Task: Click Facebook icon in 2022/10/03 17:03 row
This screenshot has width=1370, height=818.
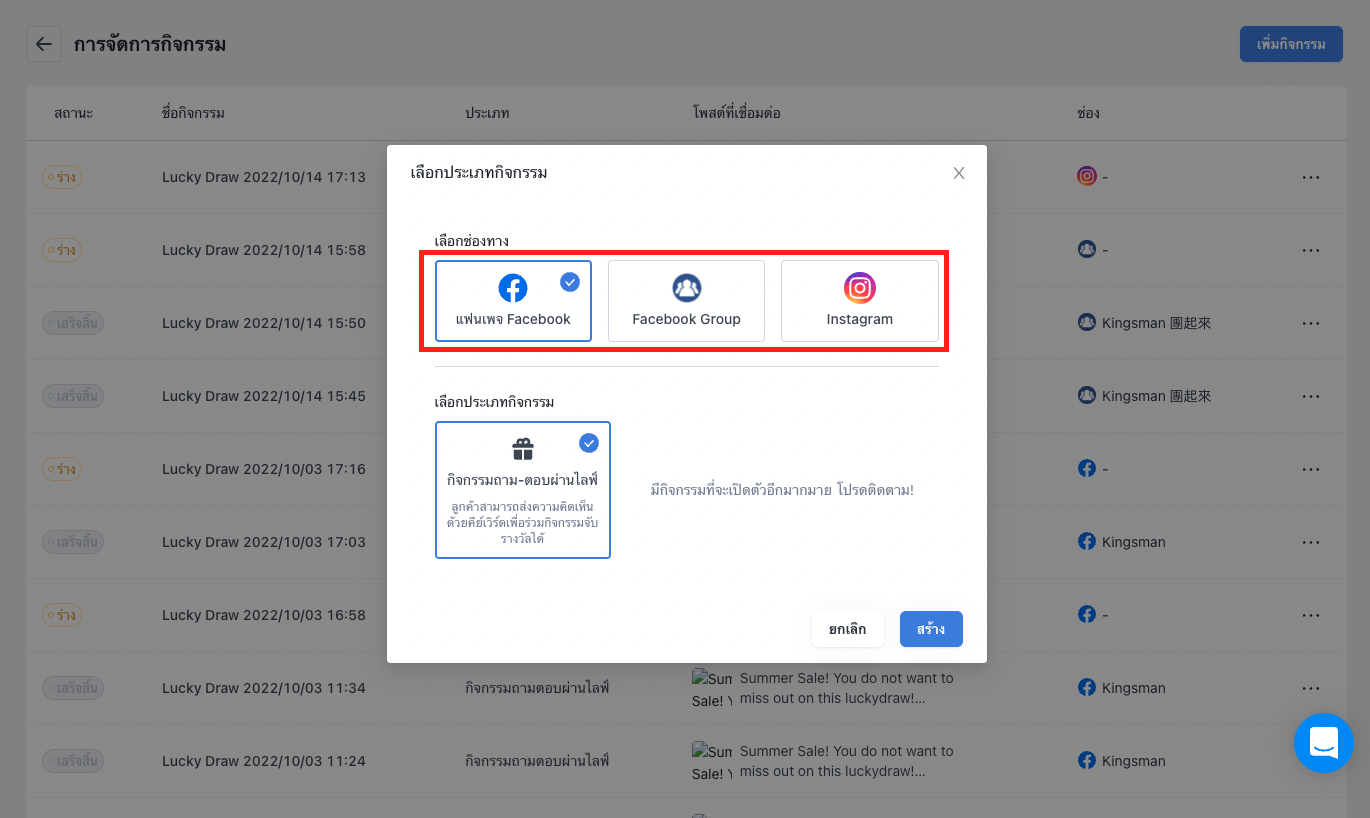Action: point(1087,541)
